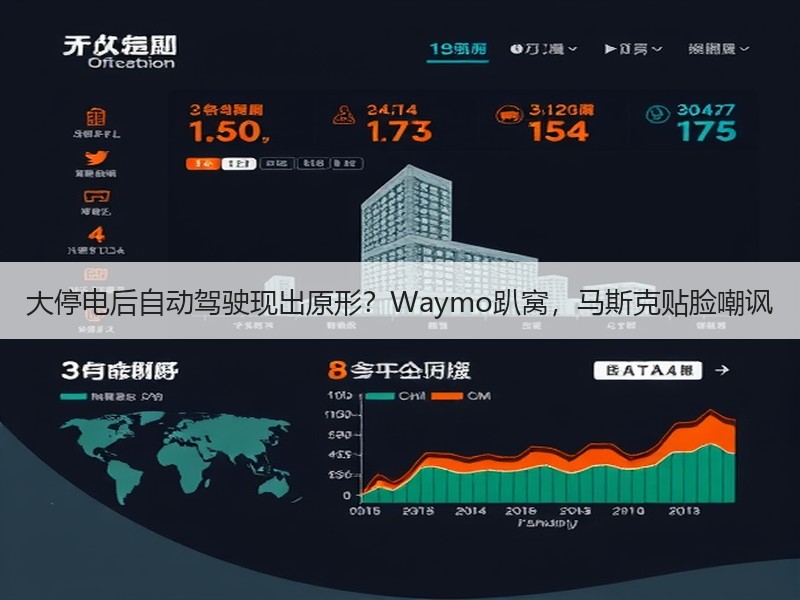
Task: Open the Oftestion logo at top left
Action: coord(120,52)
